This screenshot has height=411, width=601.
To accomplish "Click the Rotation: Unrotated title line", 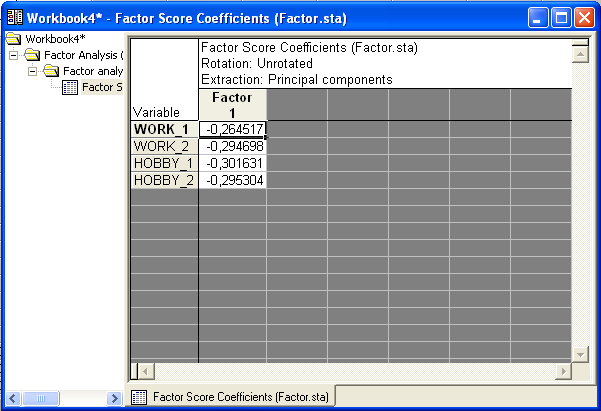I will 257,63.
